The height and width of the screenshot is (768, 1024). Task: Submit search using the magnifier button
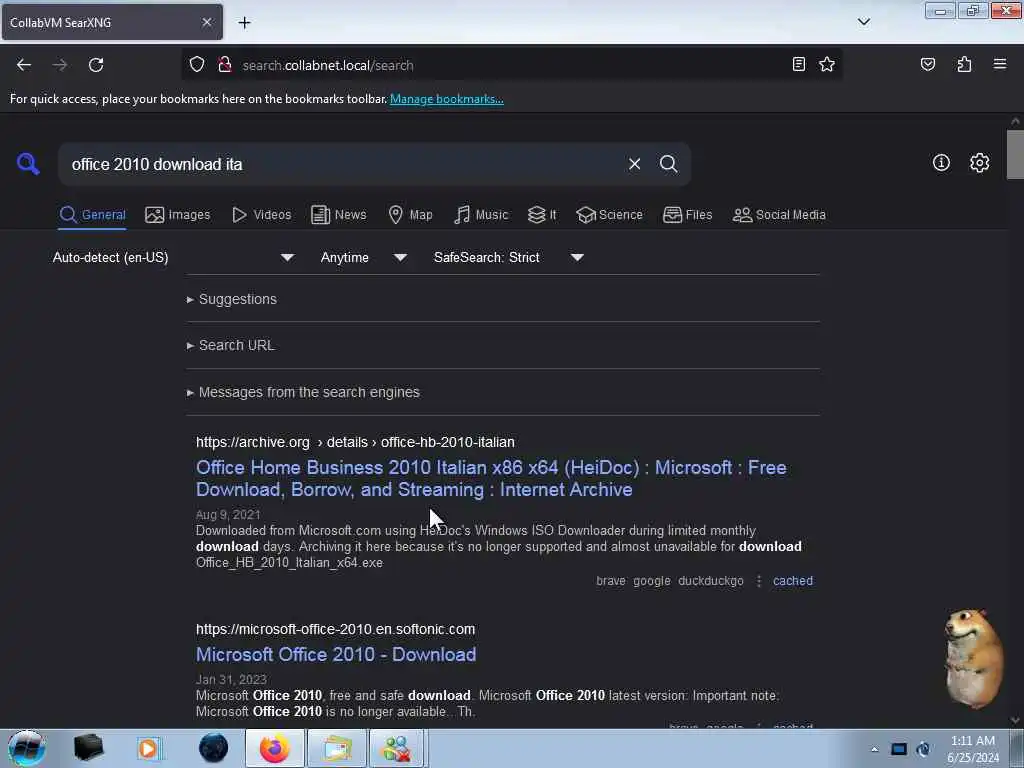tap(668, 164)
